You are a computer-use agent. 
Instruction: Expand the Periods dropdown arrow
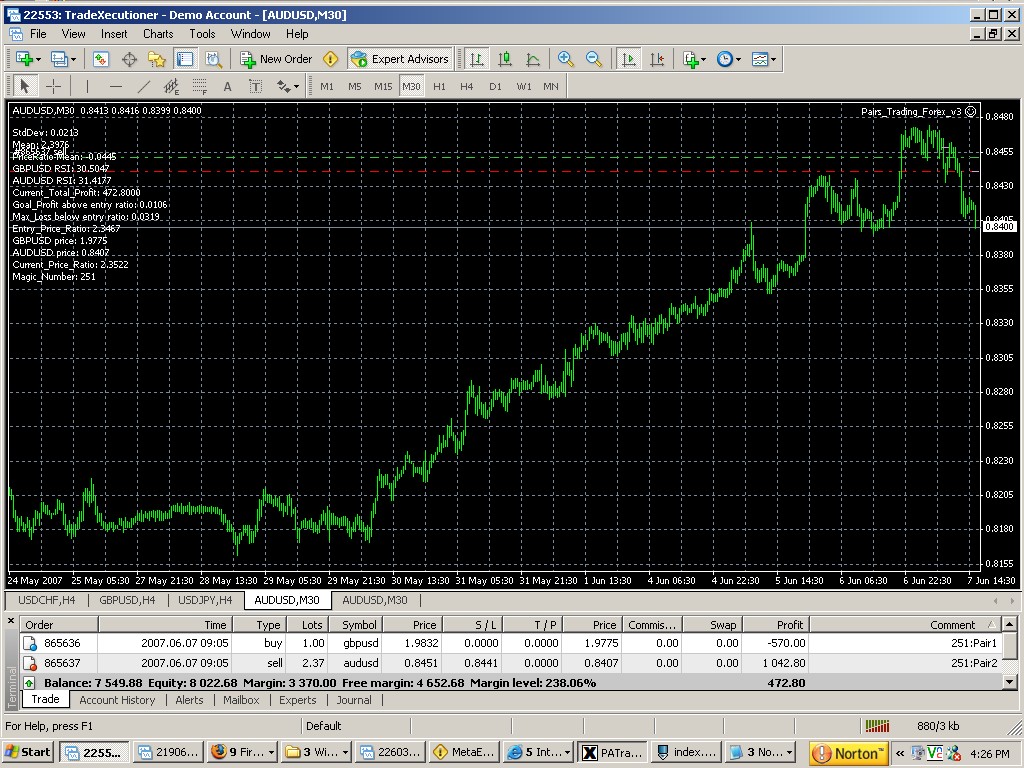738,59
